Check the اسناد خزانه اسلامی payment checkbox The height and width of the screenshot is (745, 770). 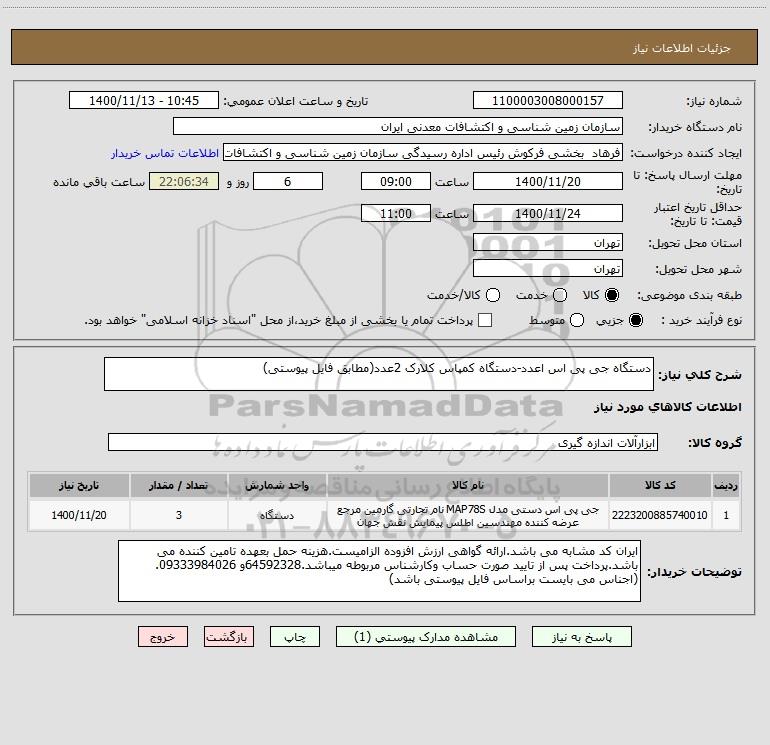[x=485, y=320]
